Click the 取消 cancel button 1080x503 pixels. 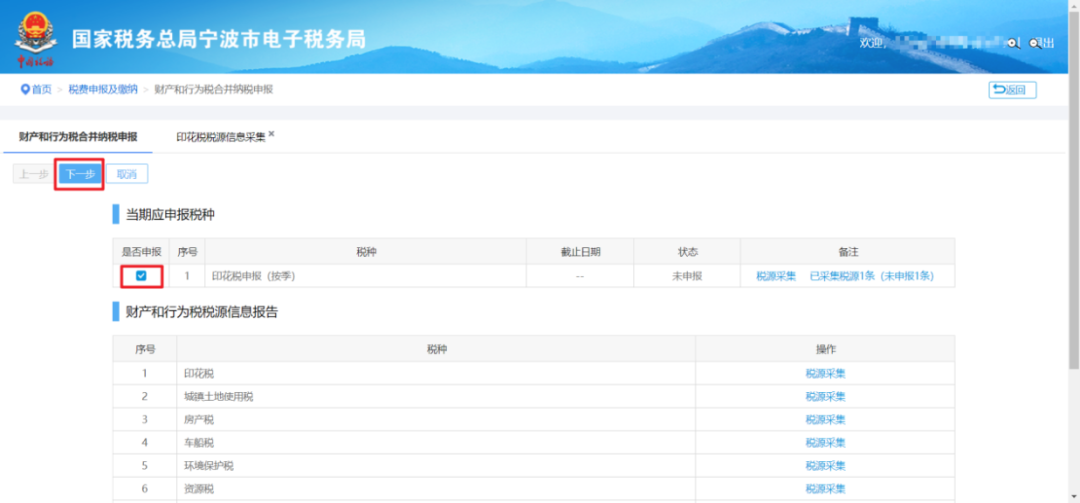127,174
